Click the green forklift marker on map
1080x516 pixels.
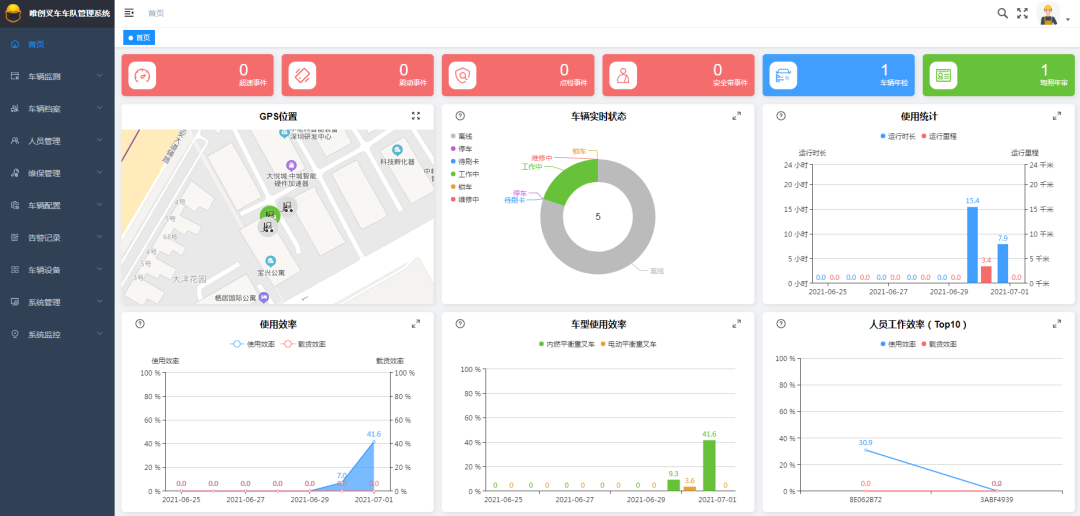pyautogui.click(x=270, y=214)
